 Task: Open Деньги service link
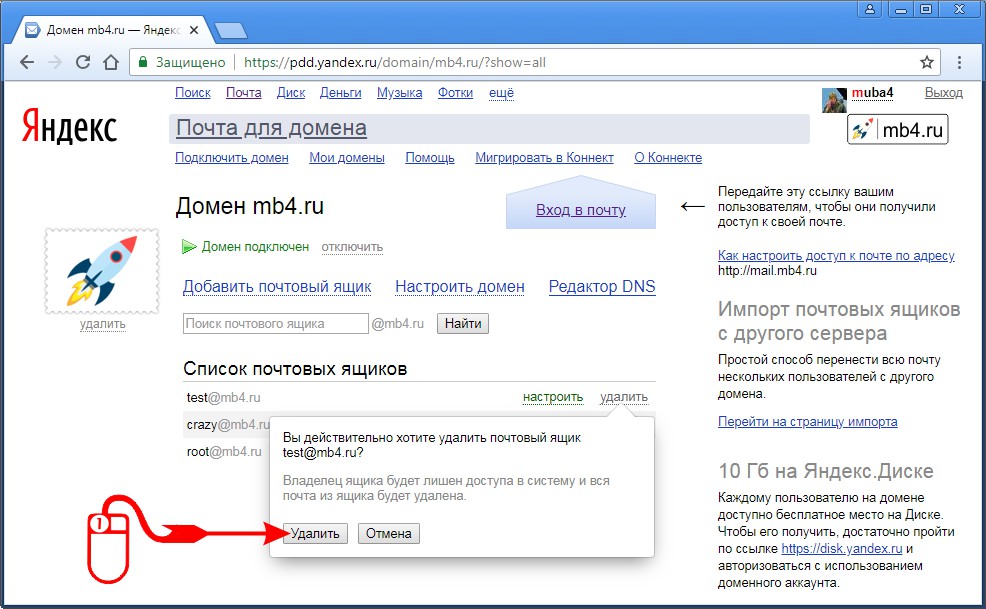pyautogui.click(x=340, y=92)
